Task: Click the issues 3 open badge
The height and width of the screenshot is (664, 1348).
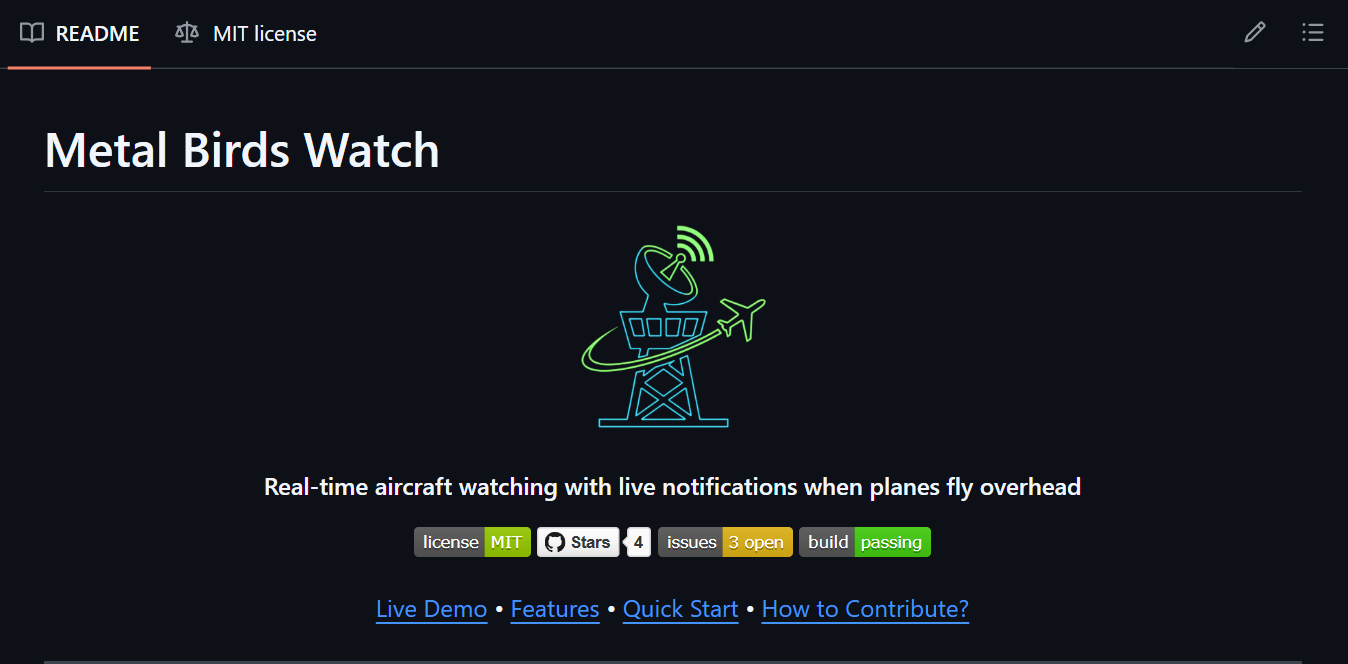Action: pos(725,542)
